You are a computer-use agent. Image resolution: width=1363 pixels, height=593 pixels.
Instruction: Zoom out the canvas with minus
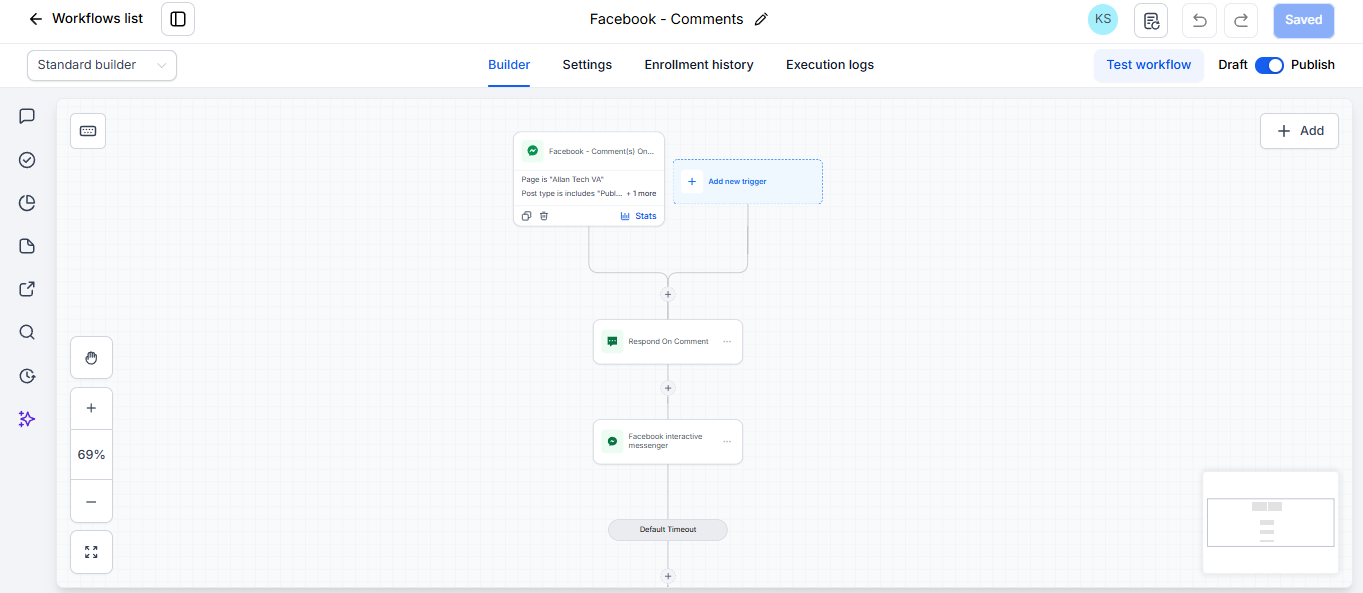[x=91, y=501]
